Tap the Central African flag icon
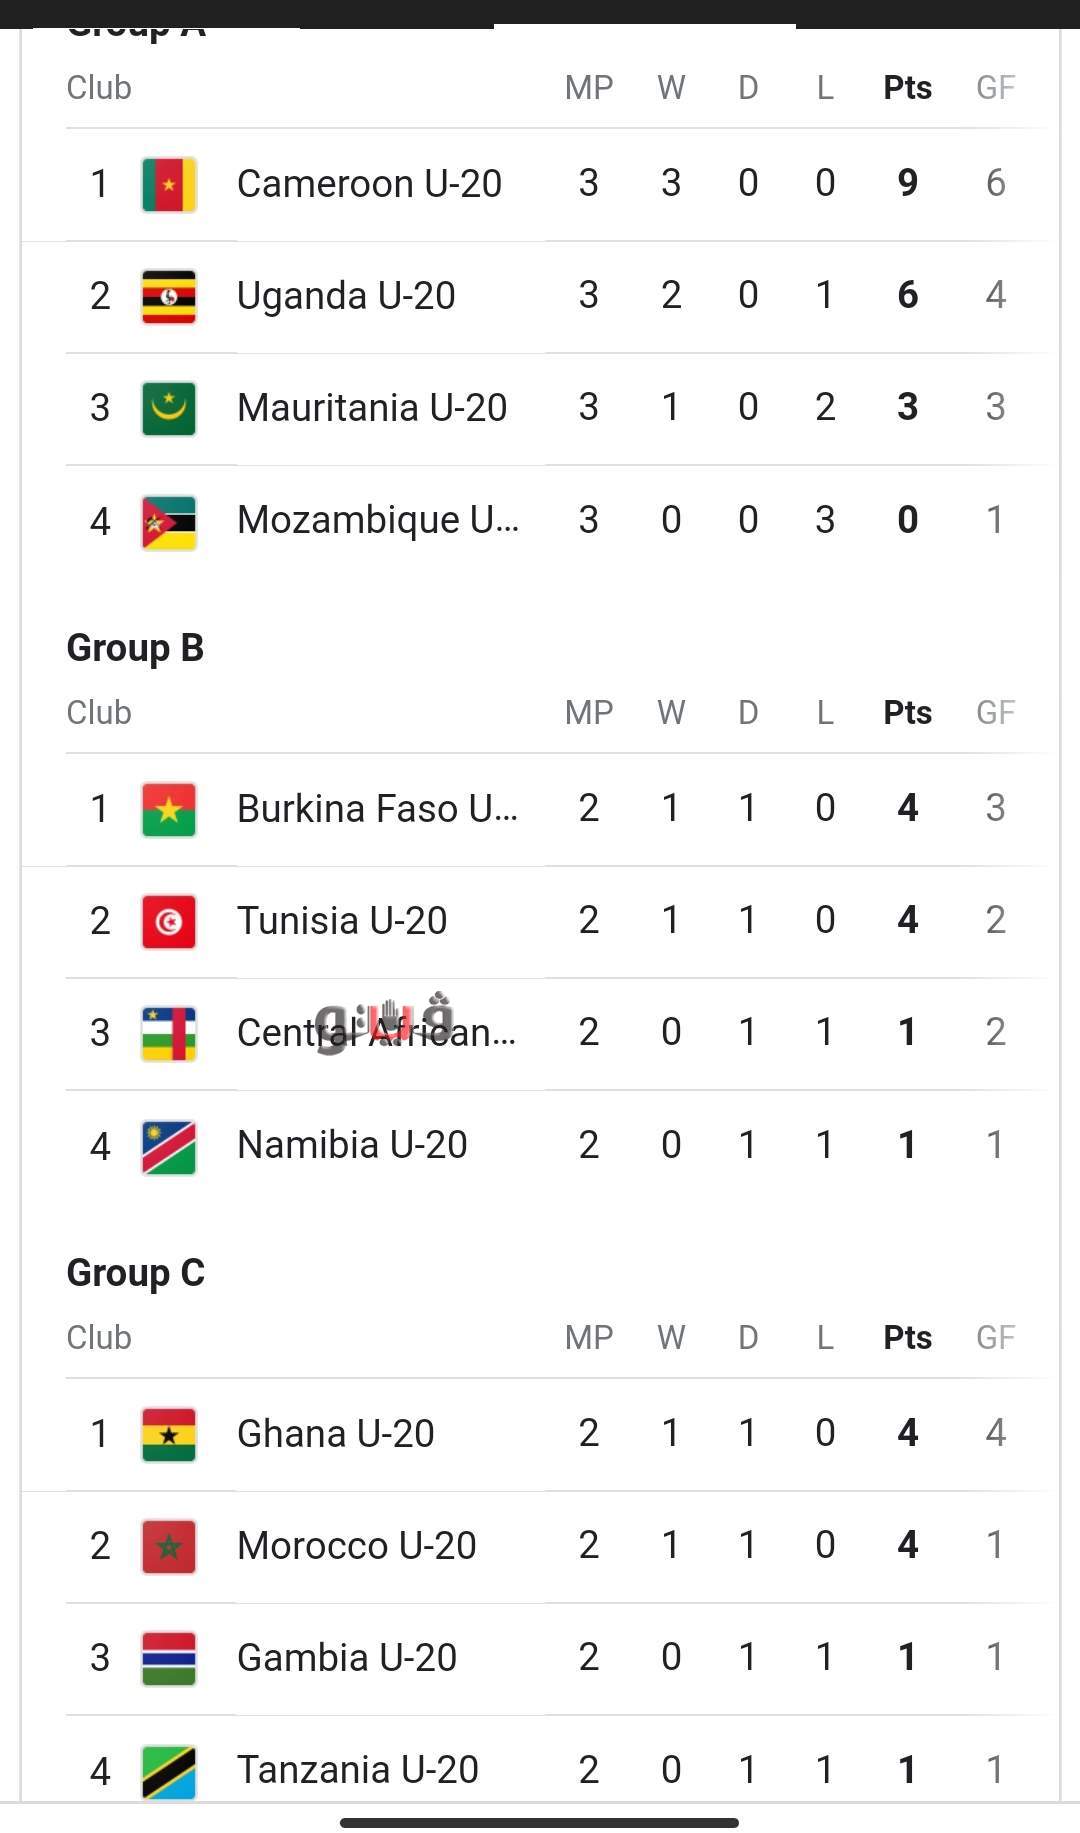 [x=169, y=1034]
